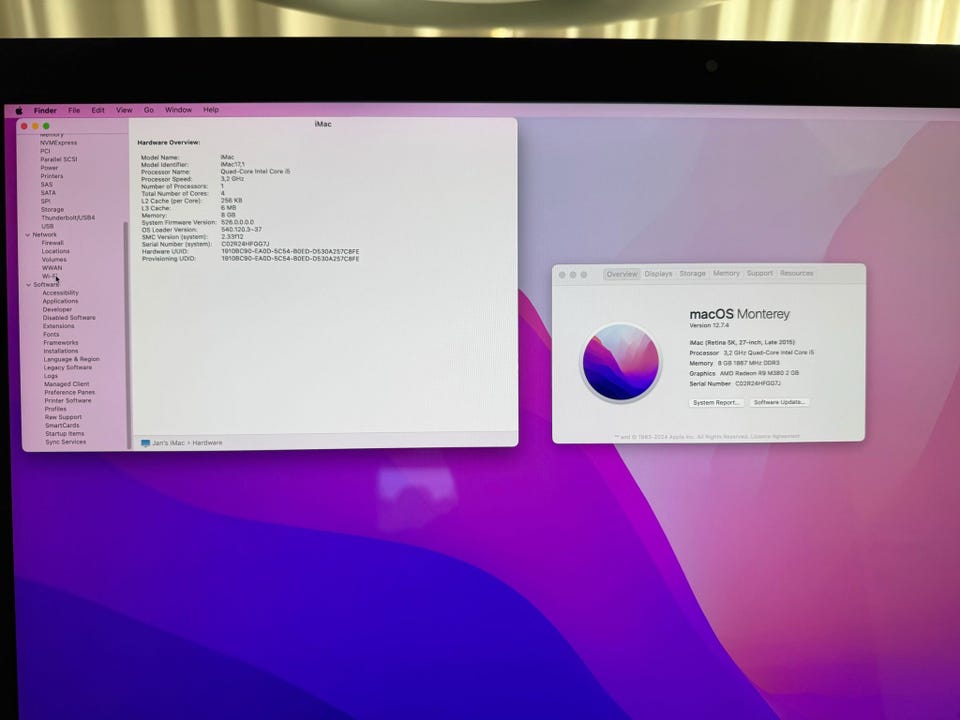The image size is (960, 720).
Task: Click the iMac17,1 model identifier value
Action: [233, 165]
